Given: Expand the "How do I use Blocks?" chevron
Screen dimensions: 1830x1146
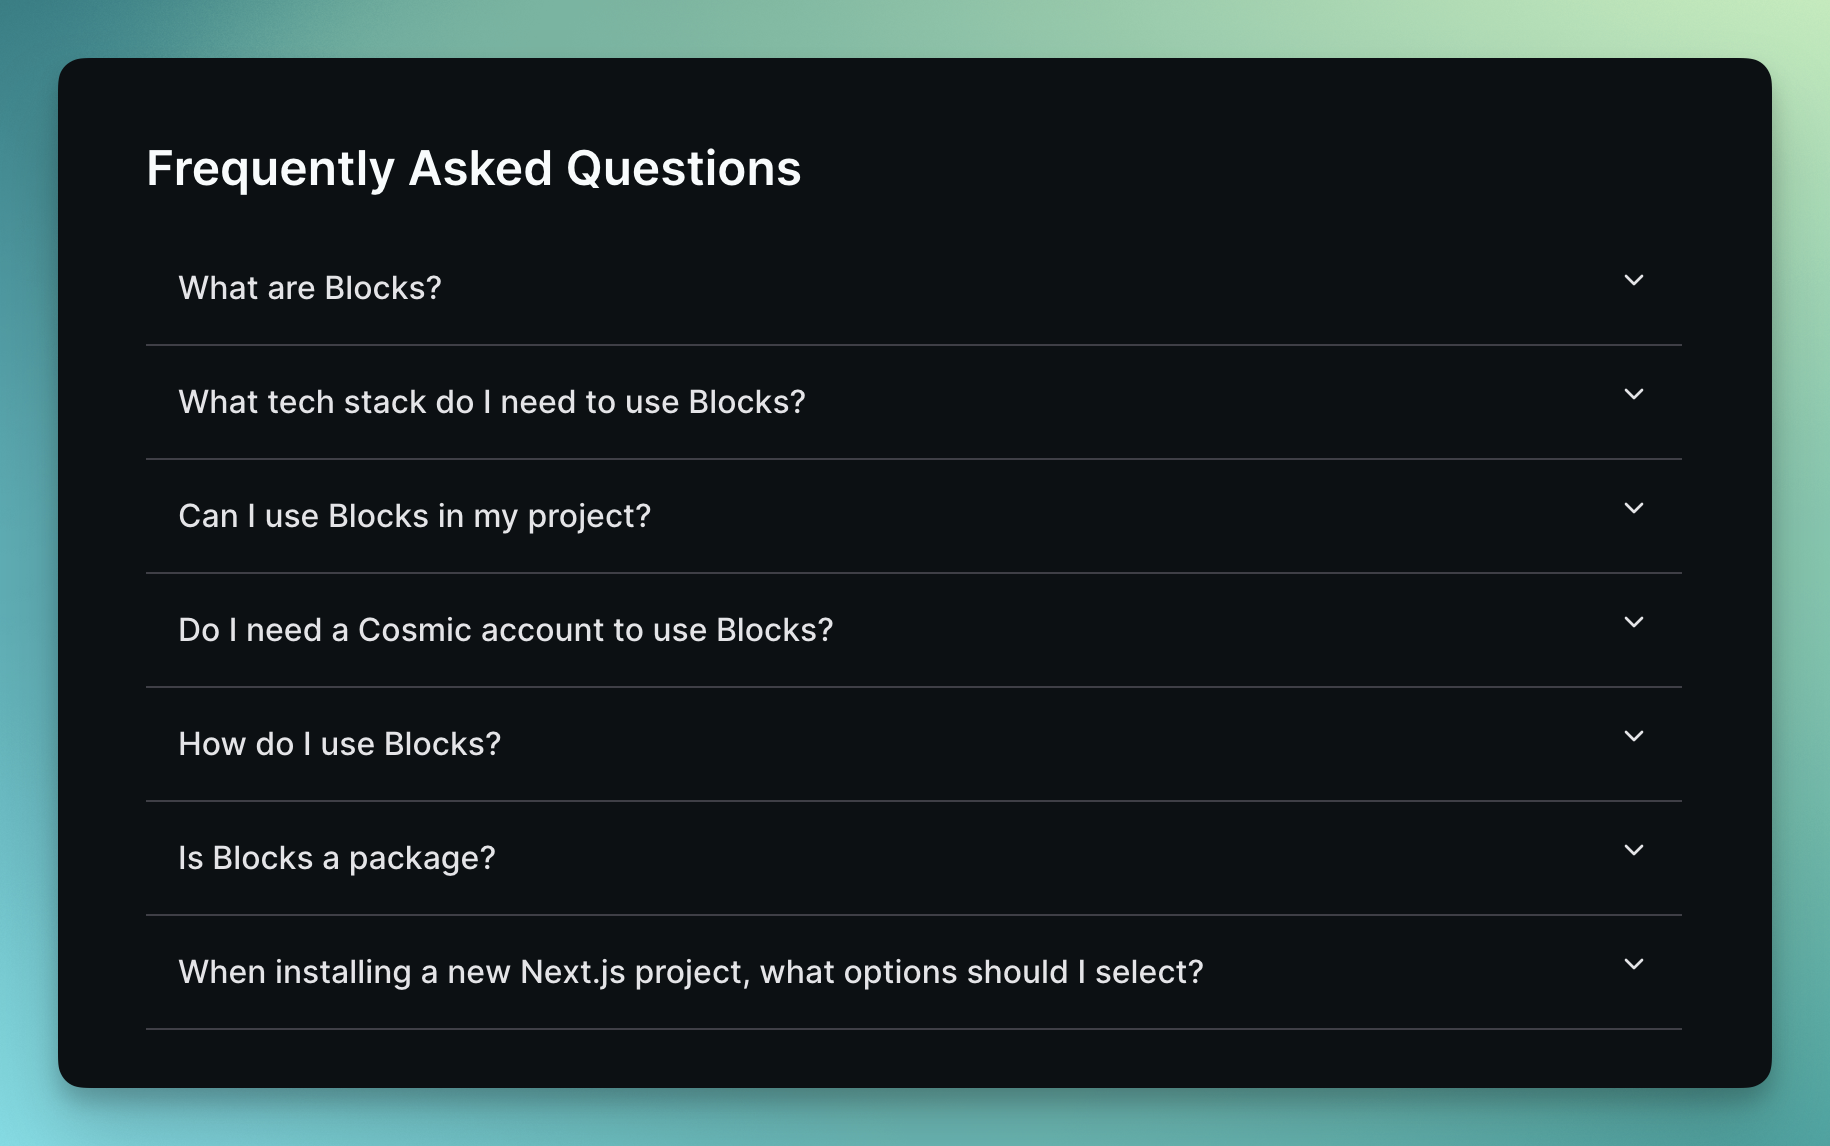Looking at the screenshot, I should click(x=1634, y=737).
